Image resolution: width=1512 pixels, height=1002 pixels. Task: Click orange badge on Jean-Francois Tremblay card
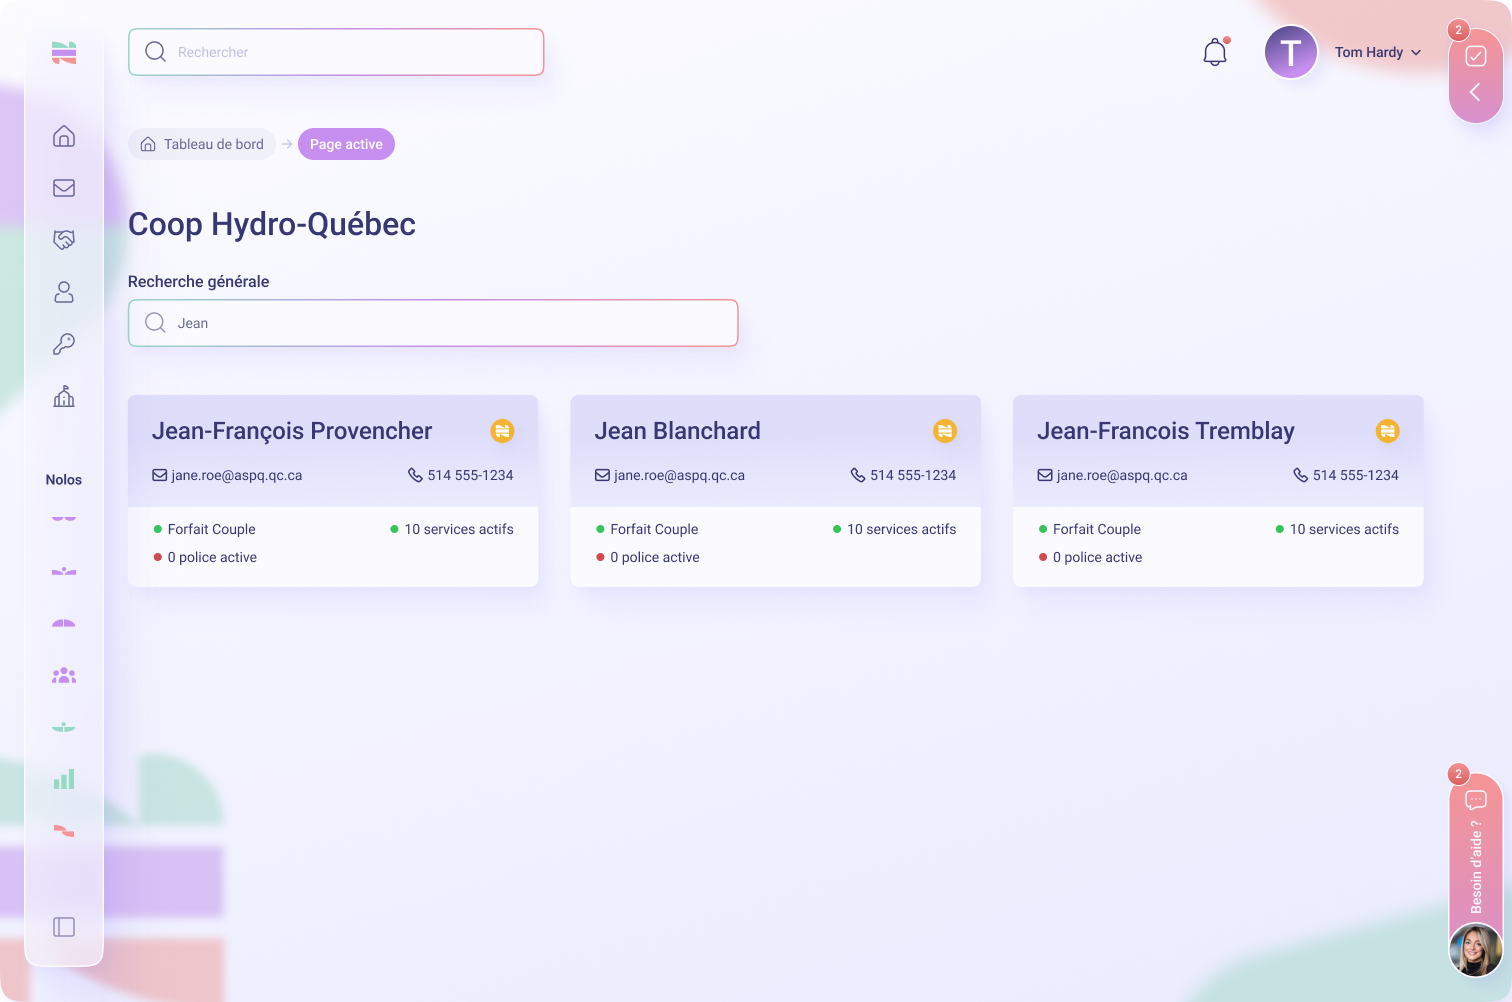point(1388,431)
